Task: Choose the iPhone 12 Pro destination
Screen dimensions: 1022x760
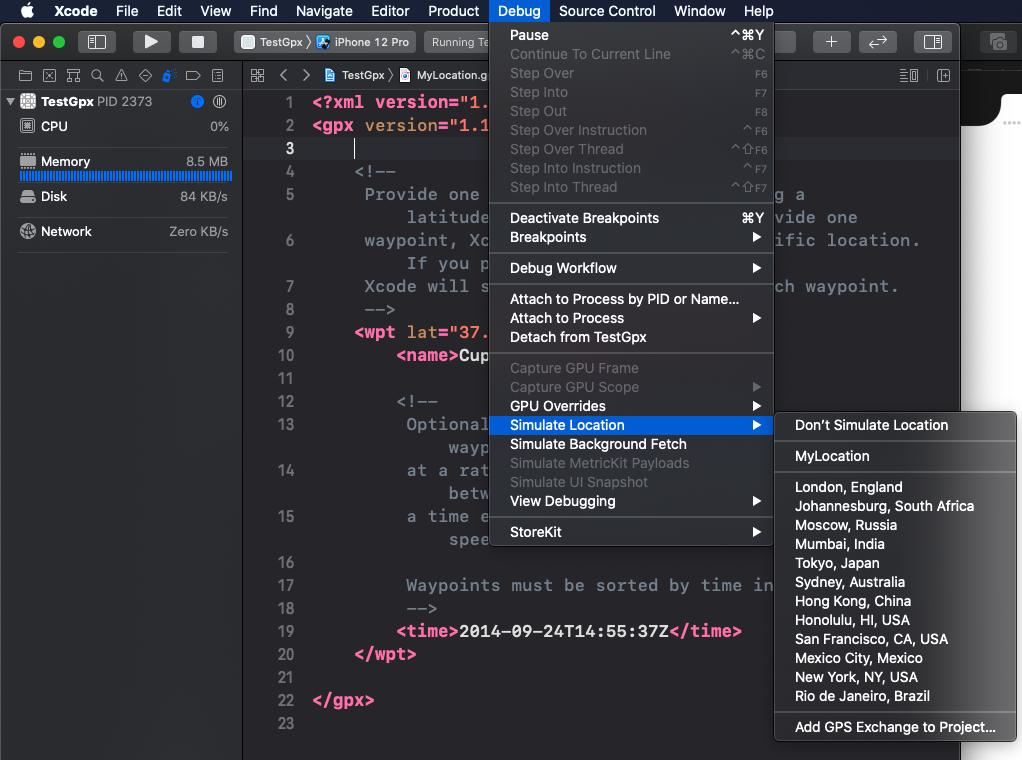Action: coord(364,42)
